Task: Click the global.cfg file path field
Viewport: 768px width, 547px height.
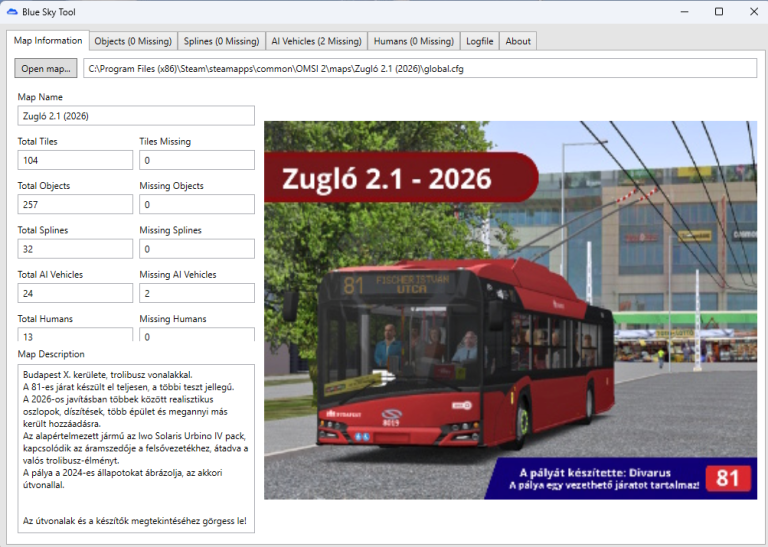Action: [x=420, y=69]
